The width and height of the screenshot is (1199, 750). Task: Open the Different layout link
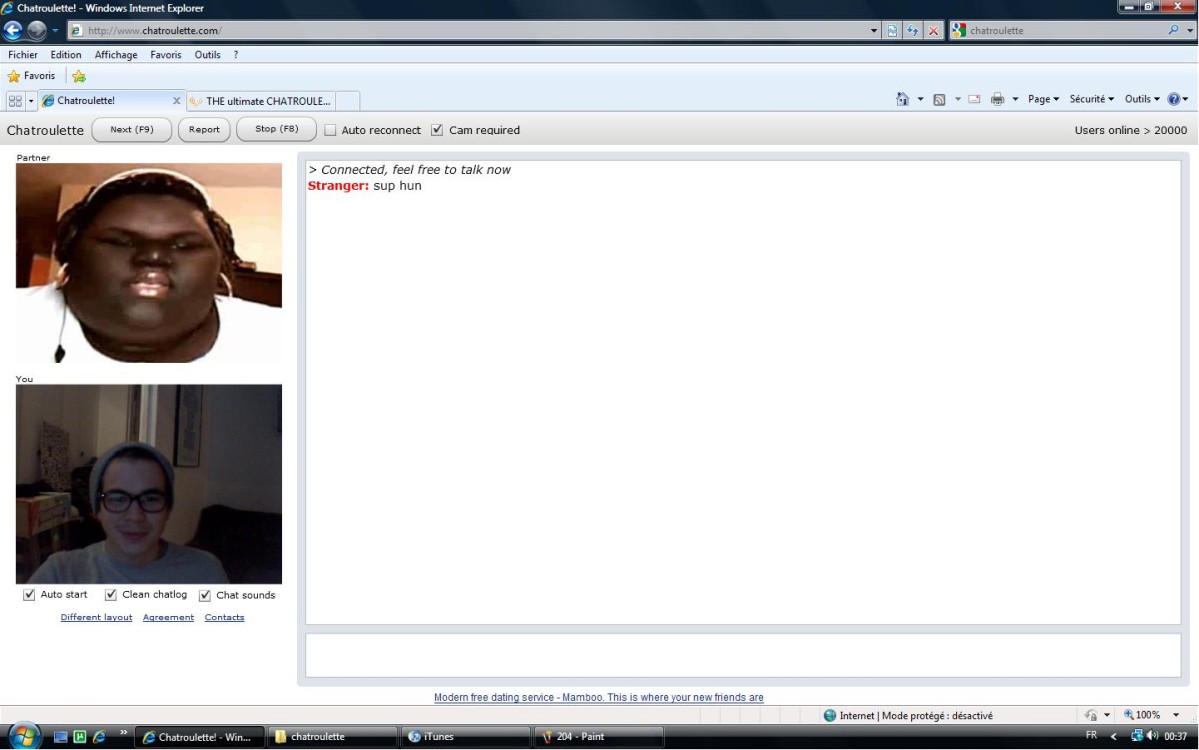tap(96, 618)
